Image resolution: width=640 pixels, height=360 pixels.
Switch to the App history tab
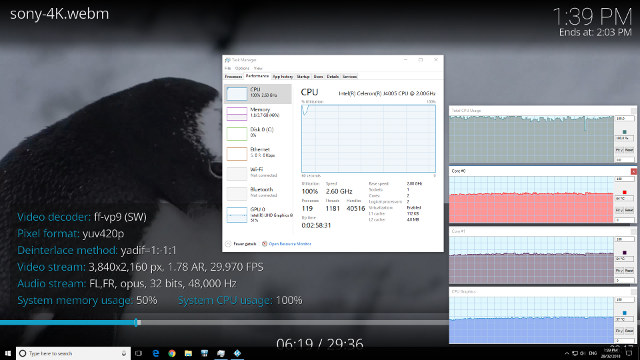pyautogui.click(x=282, y=76)
